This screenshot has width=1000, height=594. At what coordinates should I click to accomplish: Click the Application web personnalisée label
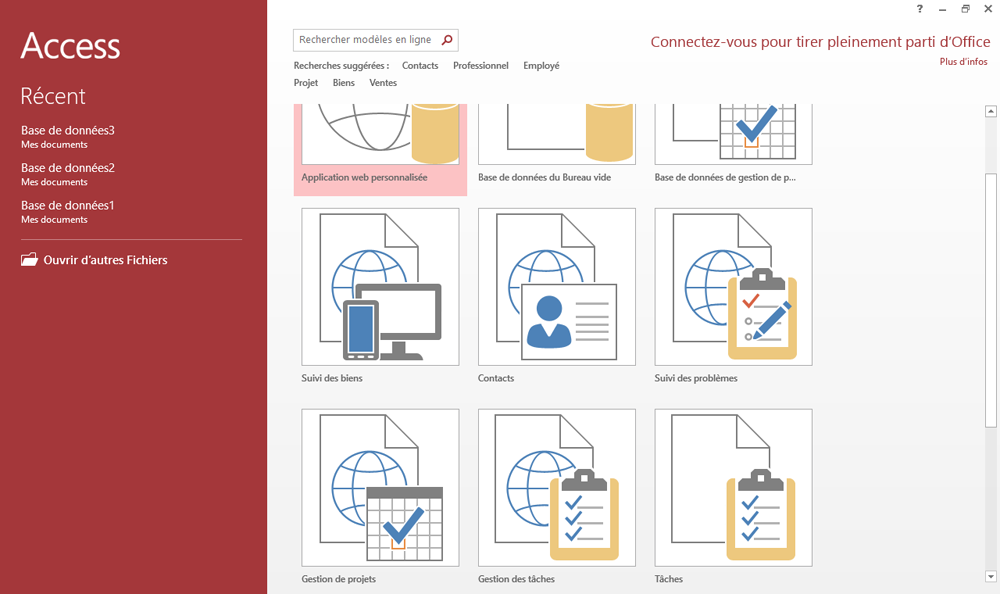pos(364,177)
